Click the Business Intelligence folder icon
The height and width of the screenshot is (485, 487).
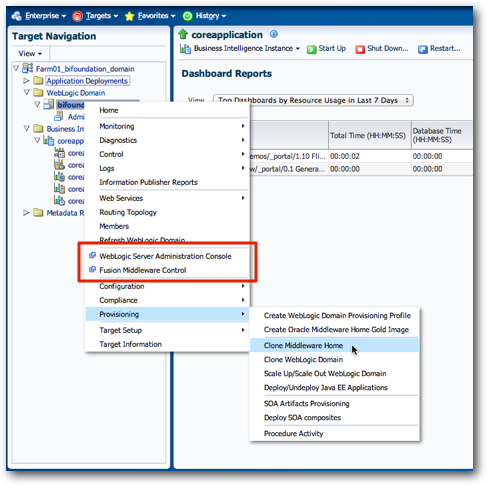click(x=38, y=128)
